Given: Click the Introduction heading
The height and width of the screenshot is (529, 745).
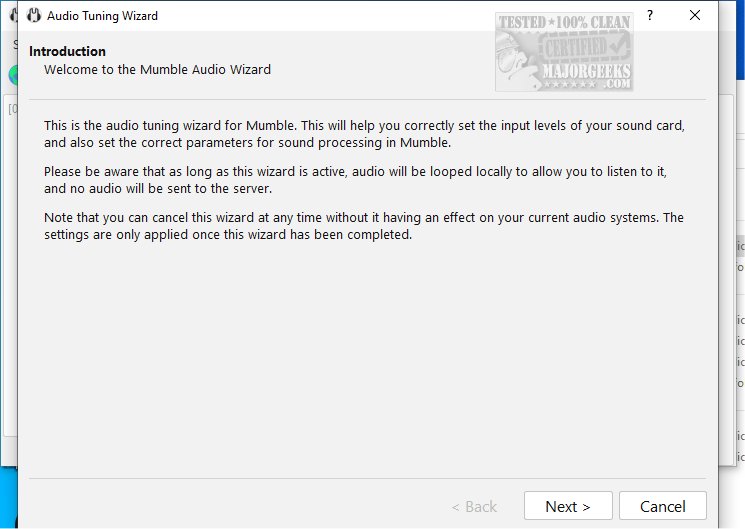Looking at the screenshot, I should 67,51.
